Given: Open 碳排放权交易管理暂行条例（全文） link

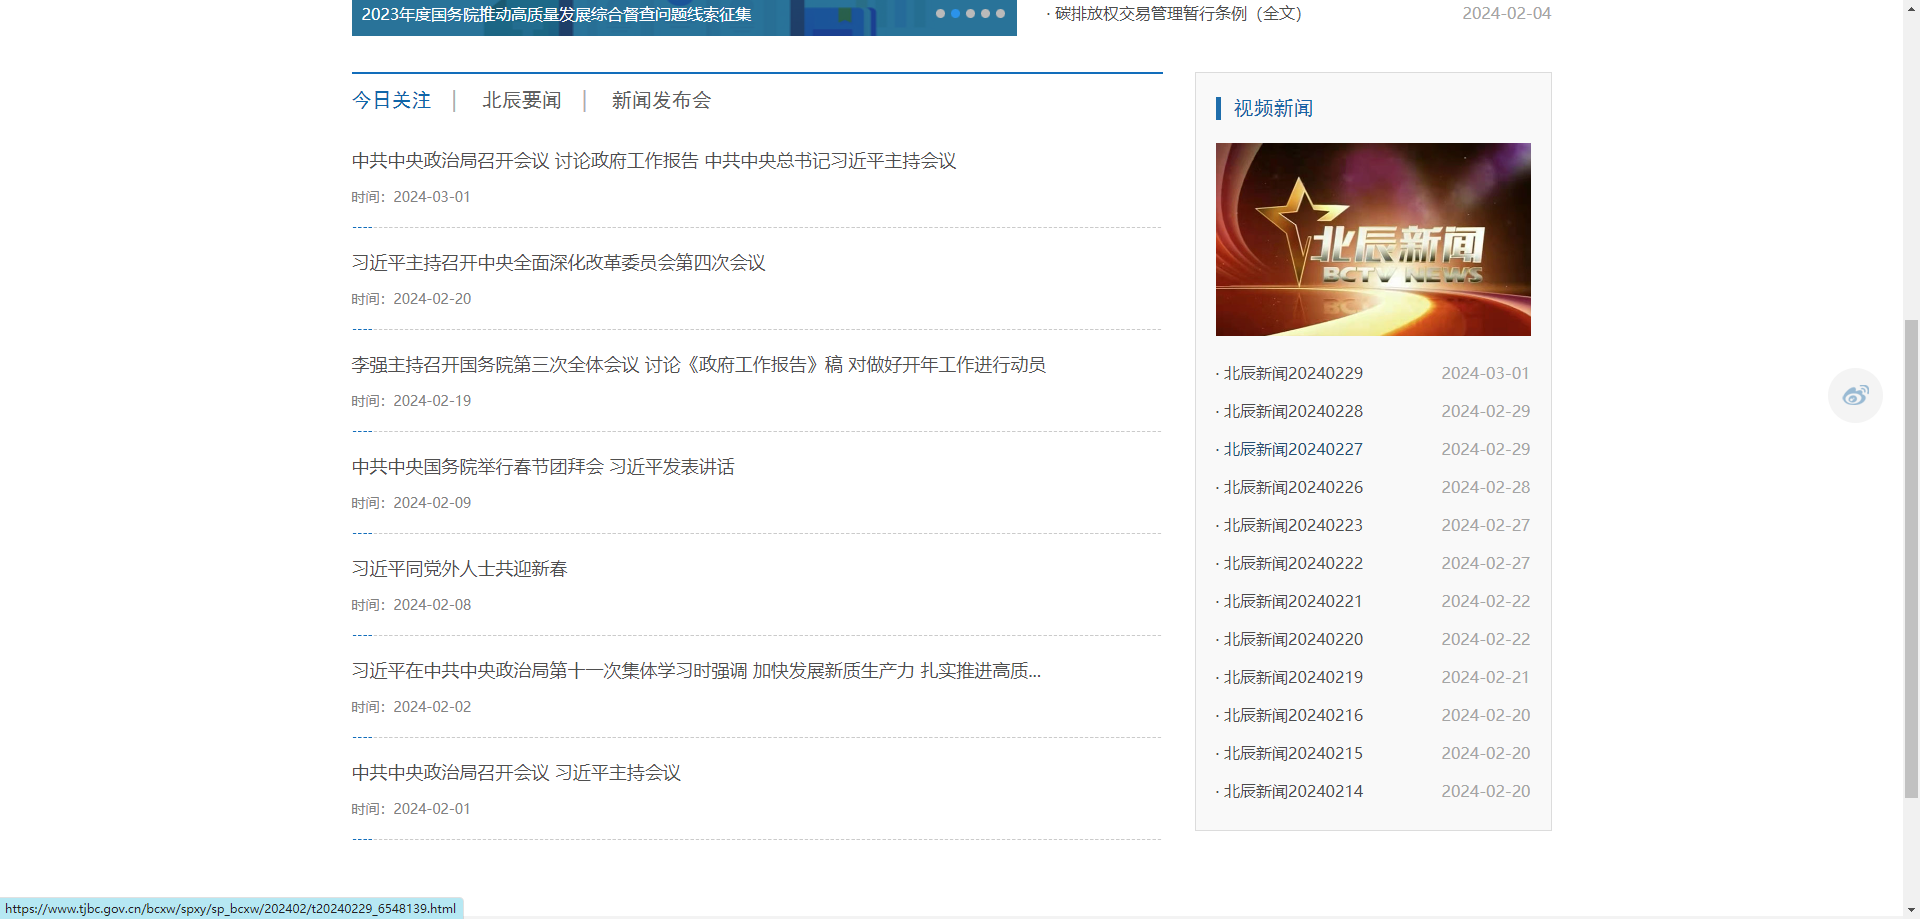Looking at the screenshot, I should [1178, 14].
